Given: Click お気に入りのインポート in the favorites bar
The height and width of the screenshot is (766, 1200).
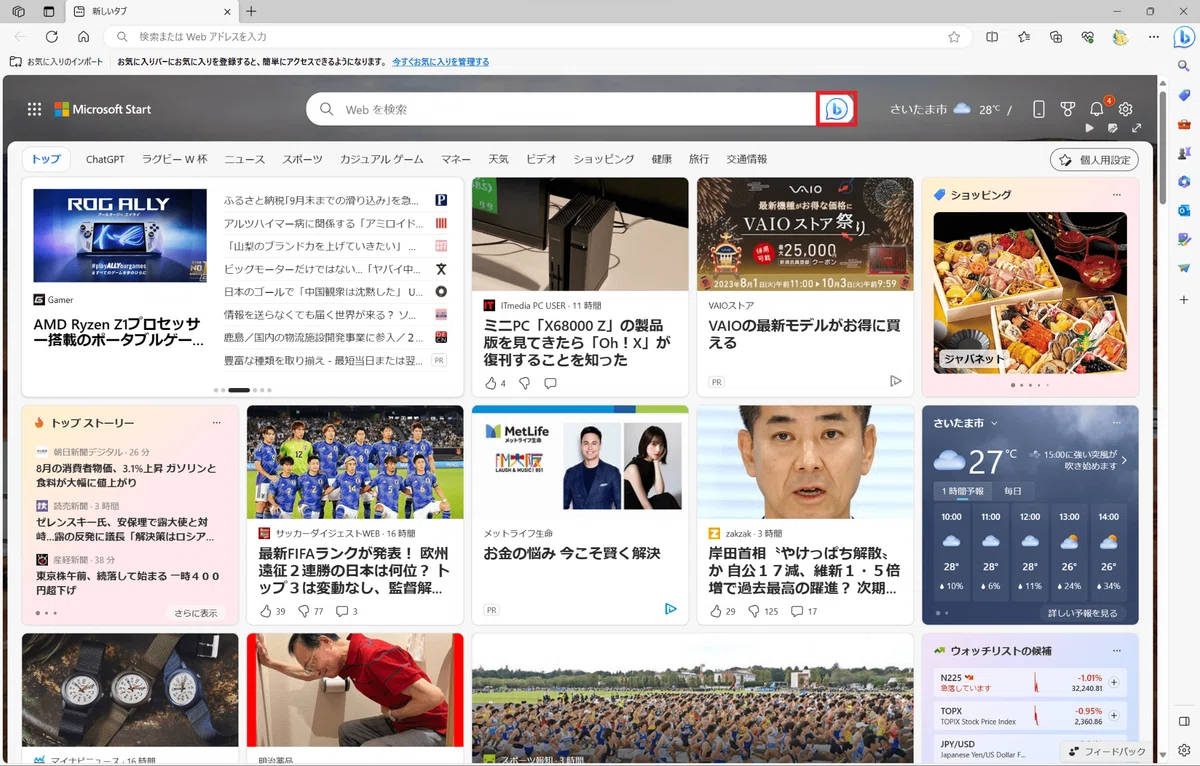Looking at the screenshot, I should coord(57,62).
